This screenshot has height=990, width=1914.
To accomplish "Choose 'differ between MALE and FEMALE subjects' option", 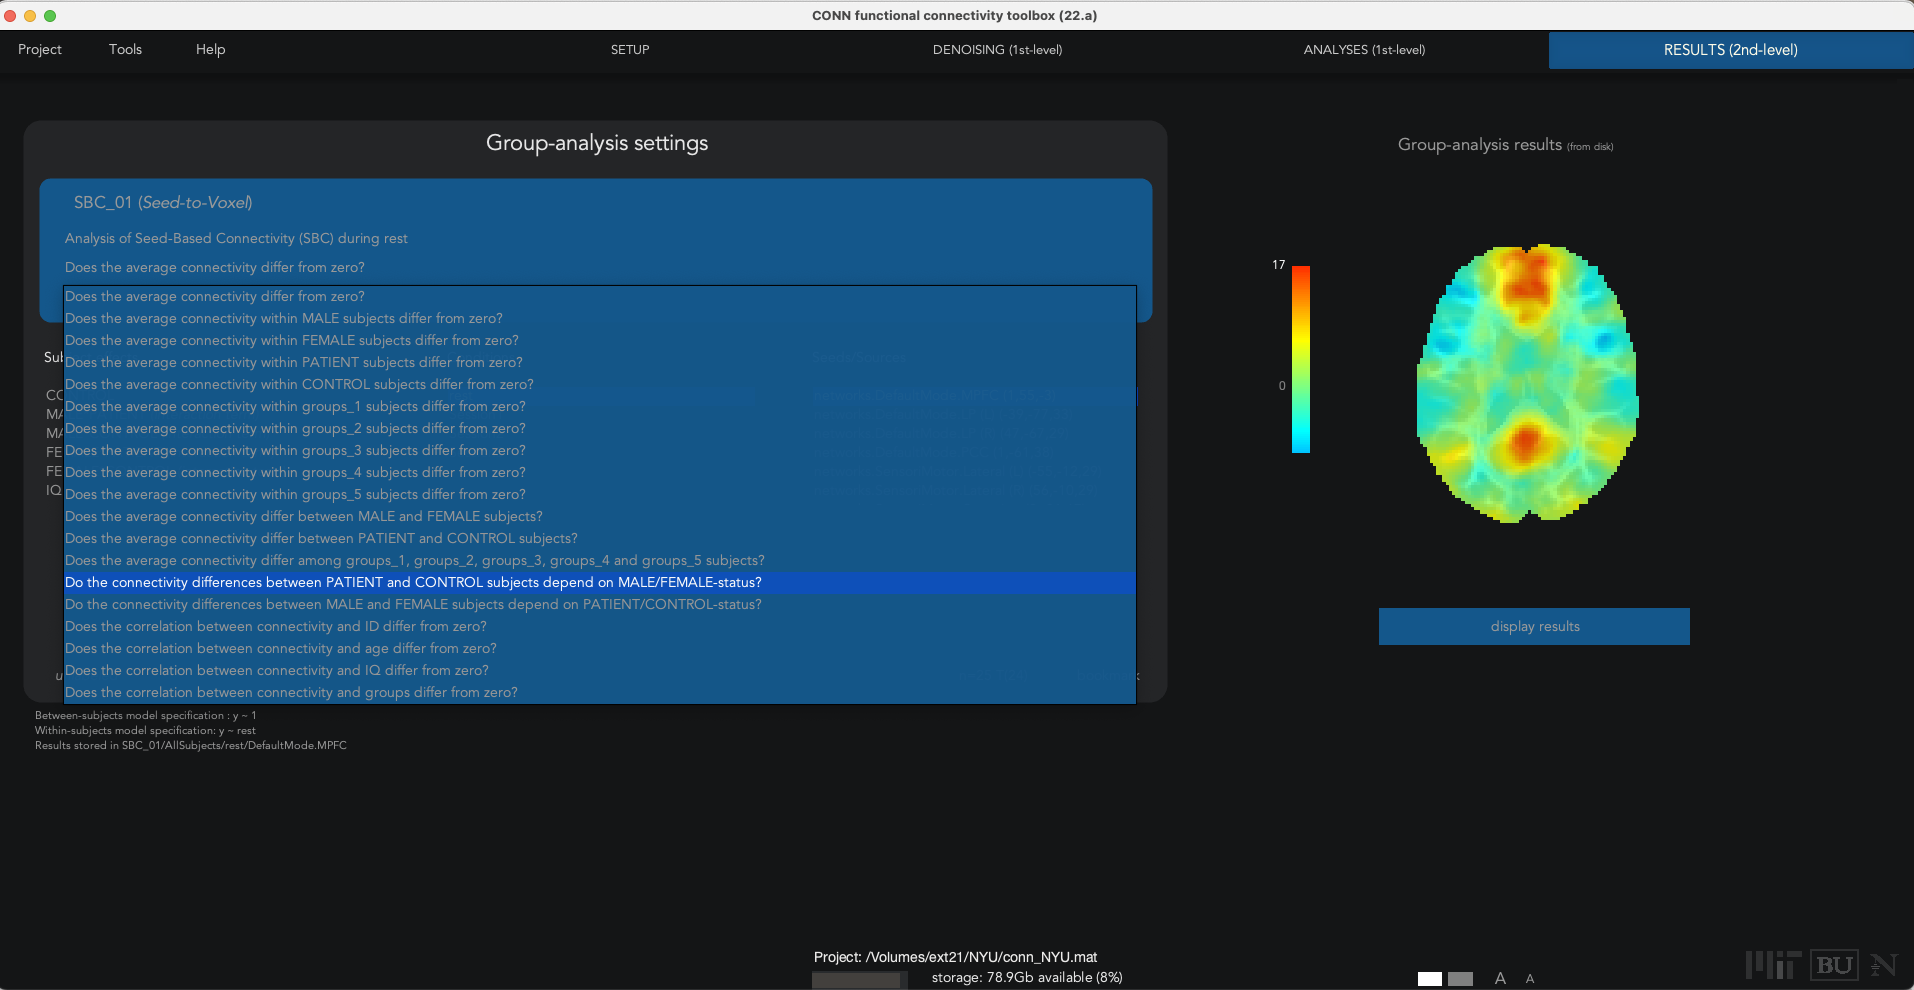I will pyautogui.click(x=304, y=517).
